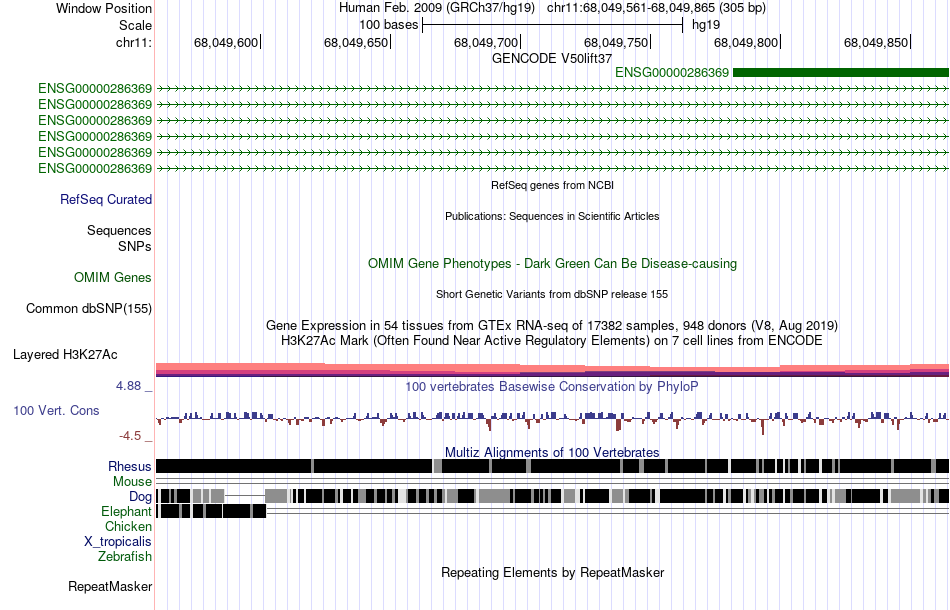Image resolution: width=950 pixels, height=610 pixels.
Task: Click the chr11: ruler label
Action: pos(133,42)
